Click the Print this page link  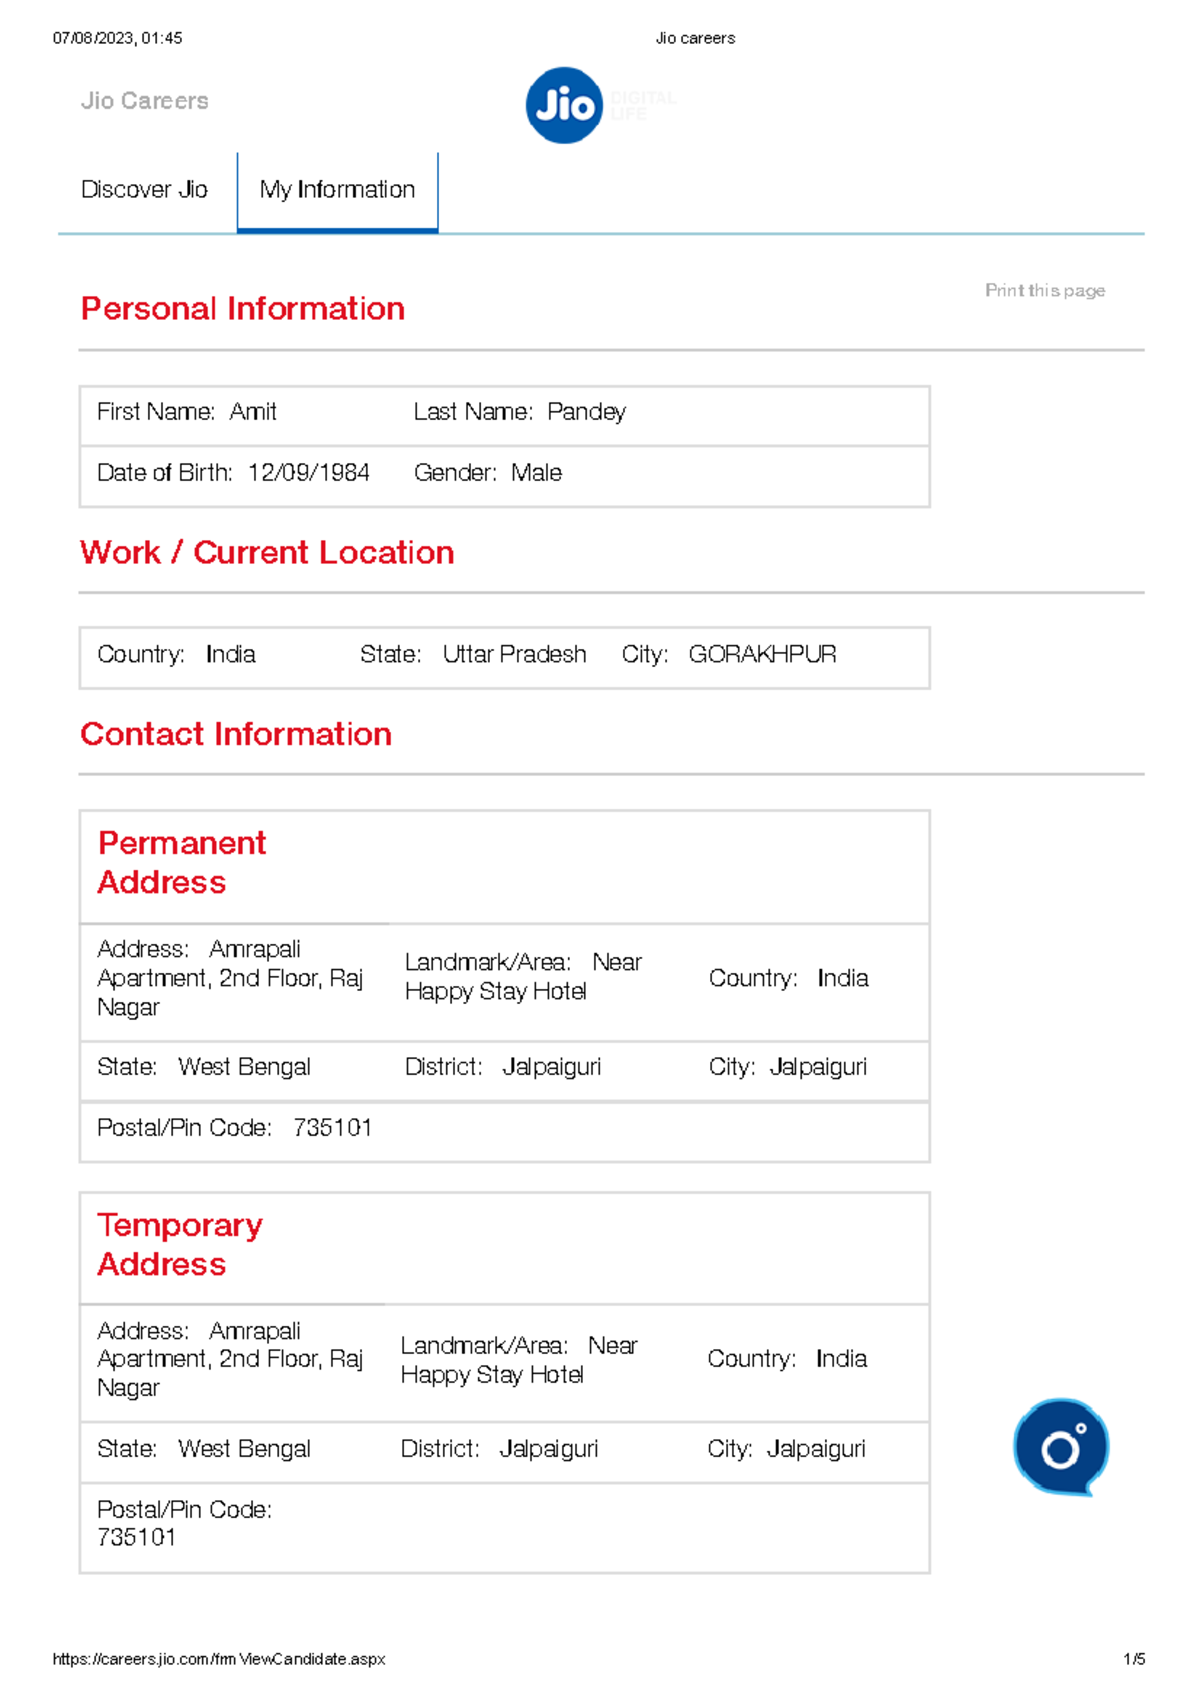pos(1044,290)
